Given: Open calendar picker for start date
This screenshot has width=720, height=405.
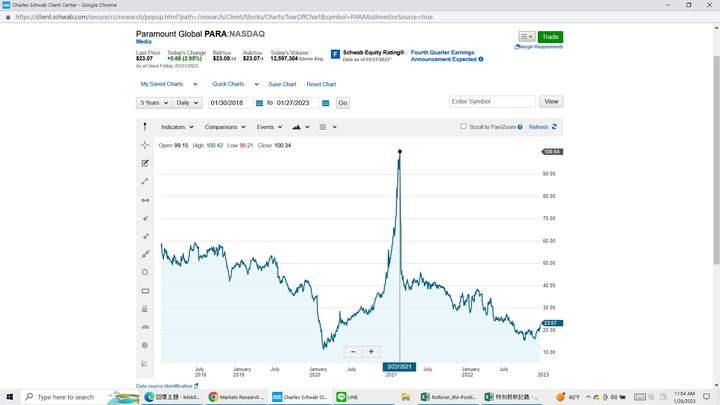Looking at the screenshot, I should pos(259,103).
